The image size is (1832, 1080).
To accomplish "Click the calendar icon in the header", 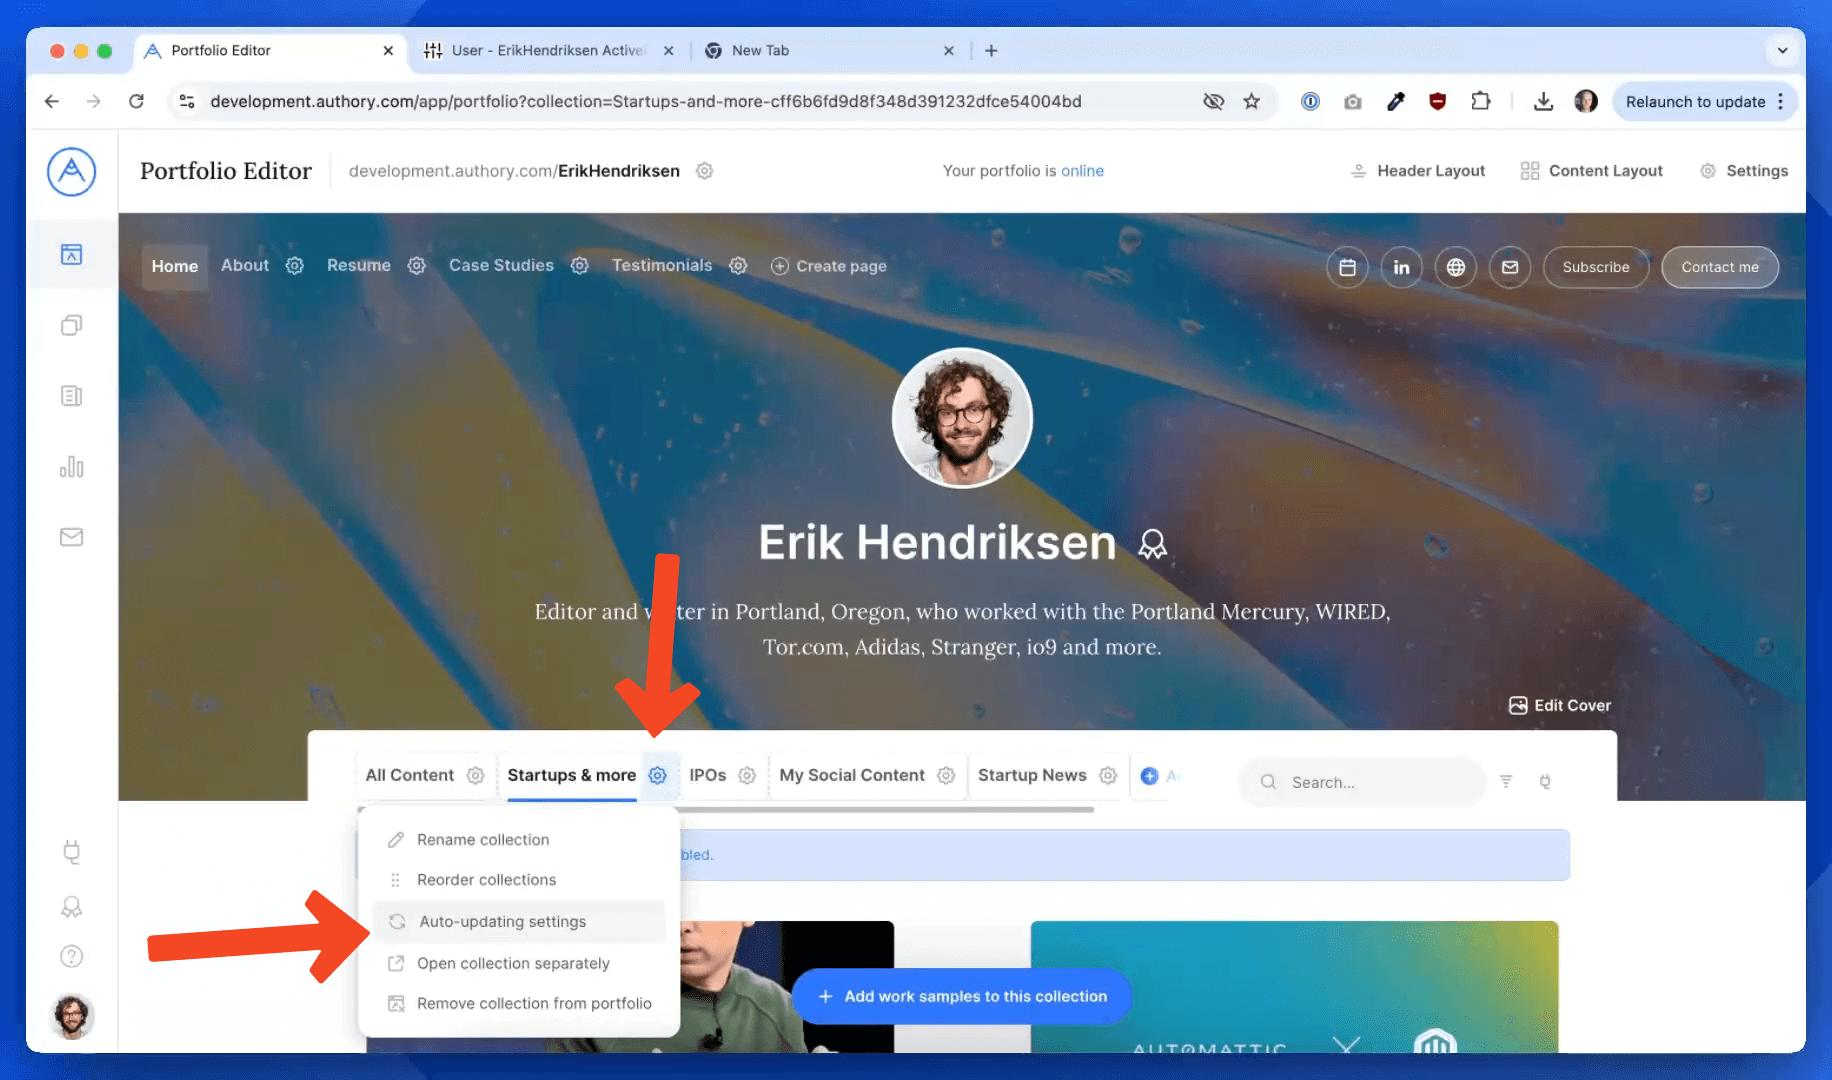I will (x=1347, y=267).
